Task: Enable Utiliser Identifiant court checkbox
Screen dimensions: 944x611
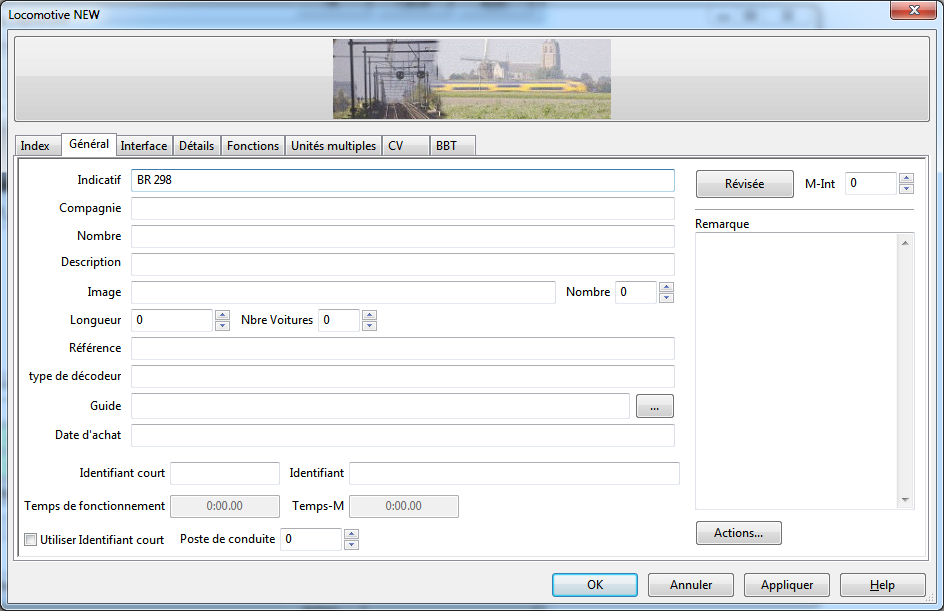Action: point(31,540)
